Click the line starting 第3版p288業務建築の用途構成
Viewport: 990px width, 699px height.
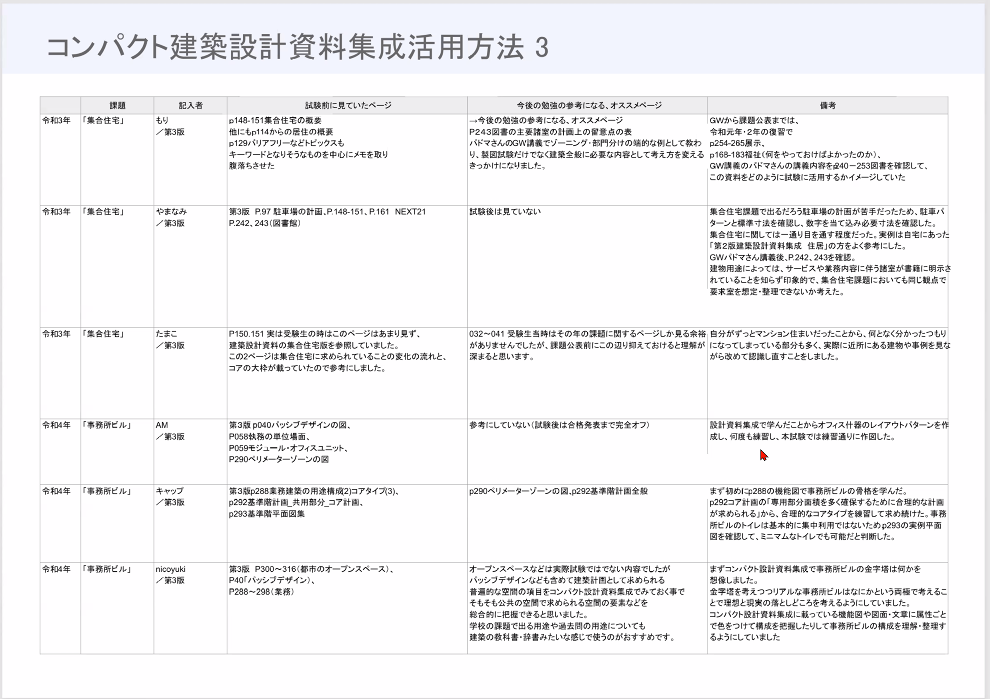click(314, 491)
